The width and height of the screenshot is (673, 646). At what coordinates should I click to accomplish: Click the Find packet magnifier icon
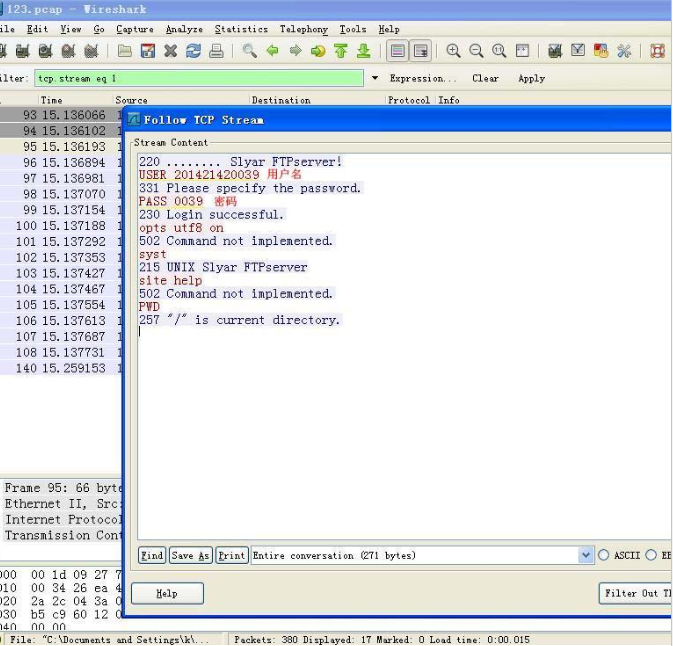249,51
